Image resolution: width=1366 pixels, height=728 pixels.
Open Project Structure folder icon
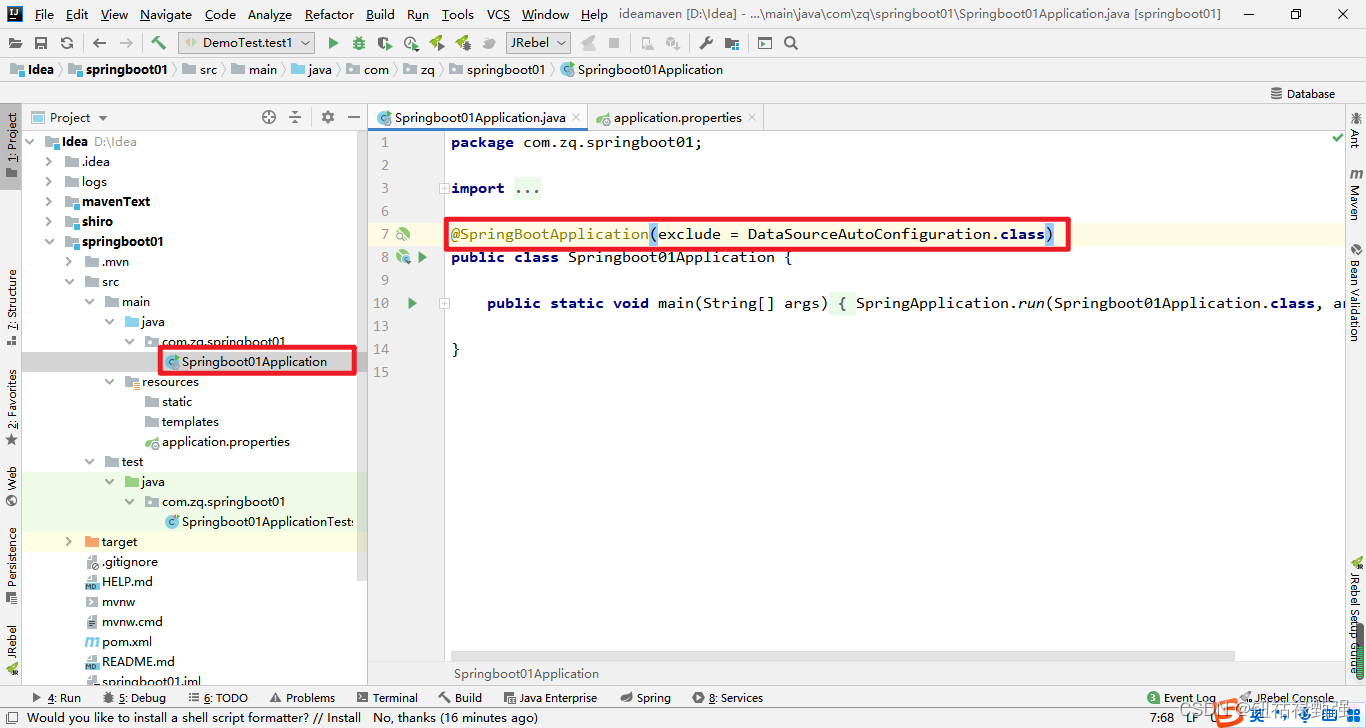click(x=732, y=43)
